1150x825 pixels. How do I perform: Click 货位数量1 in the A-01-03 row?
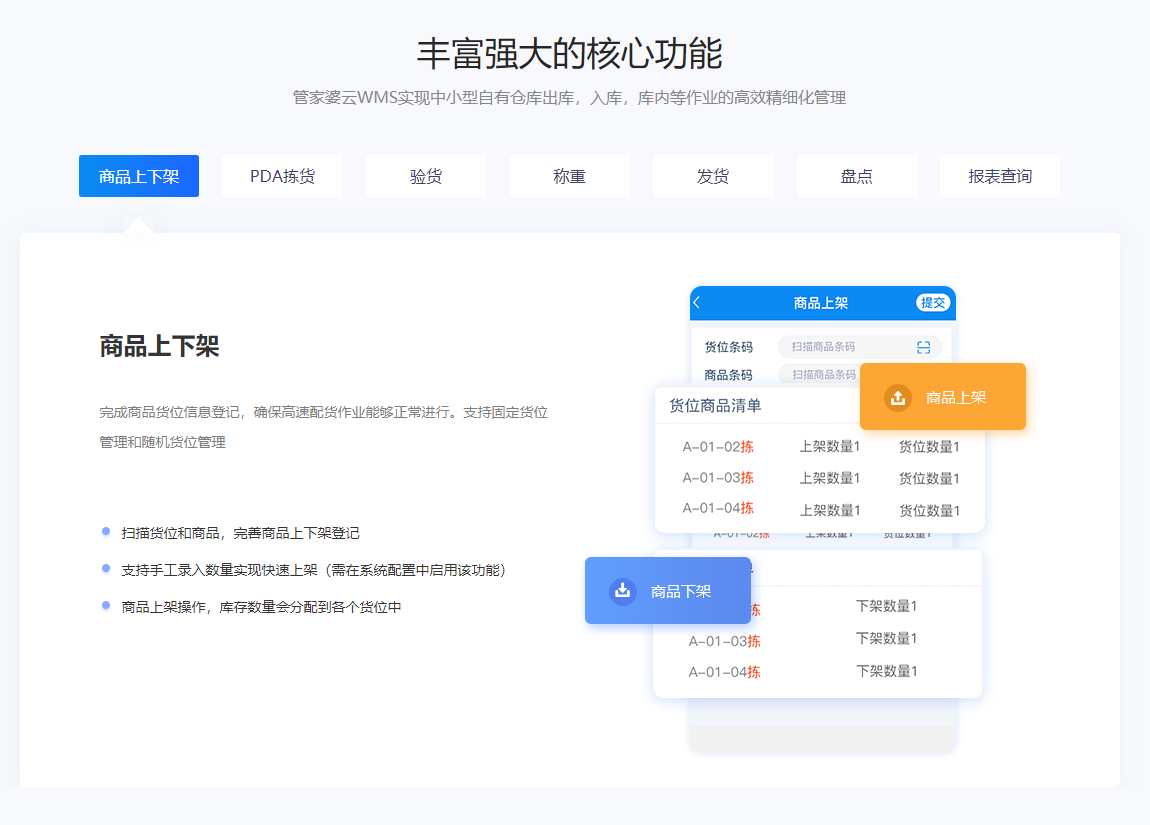coord(929,478)
